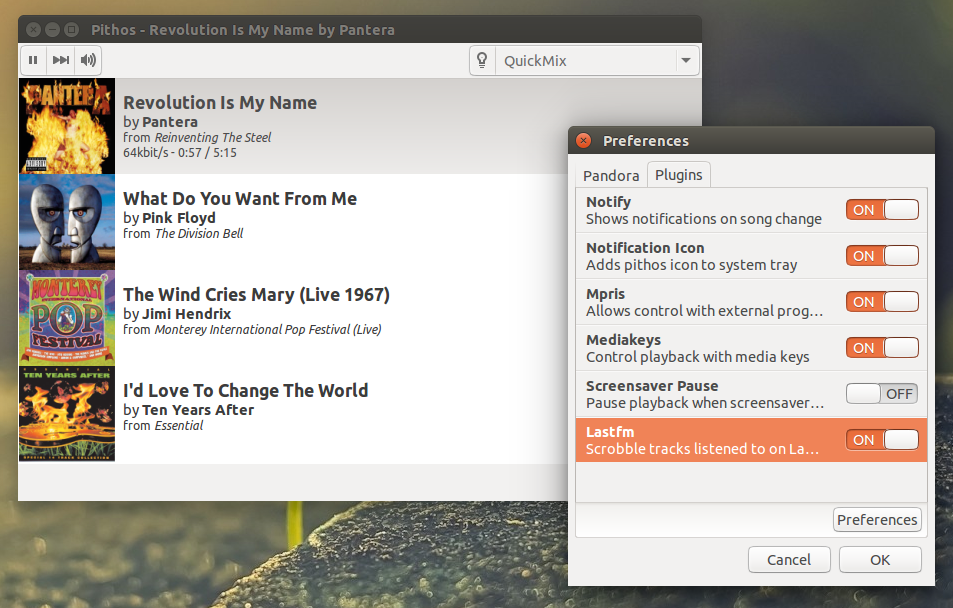Toggle the Mpris plugin switch
Screen dimensions: 953x608
882,302
